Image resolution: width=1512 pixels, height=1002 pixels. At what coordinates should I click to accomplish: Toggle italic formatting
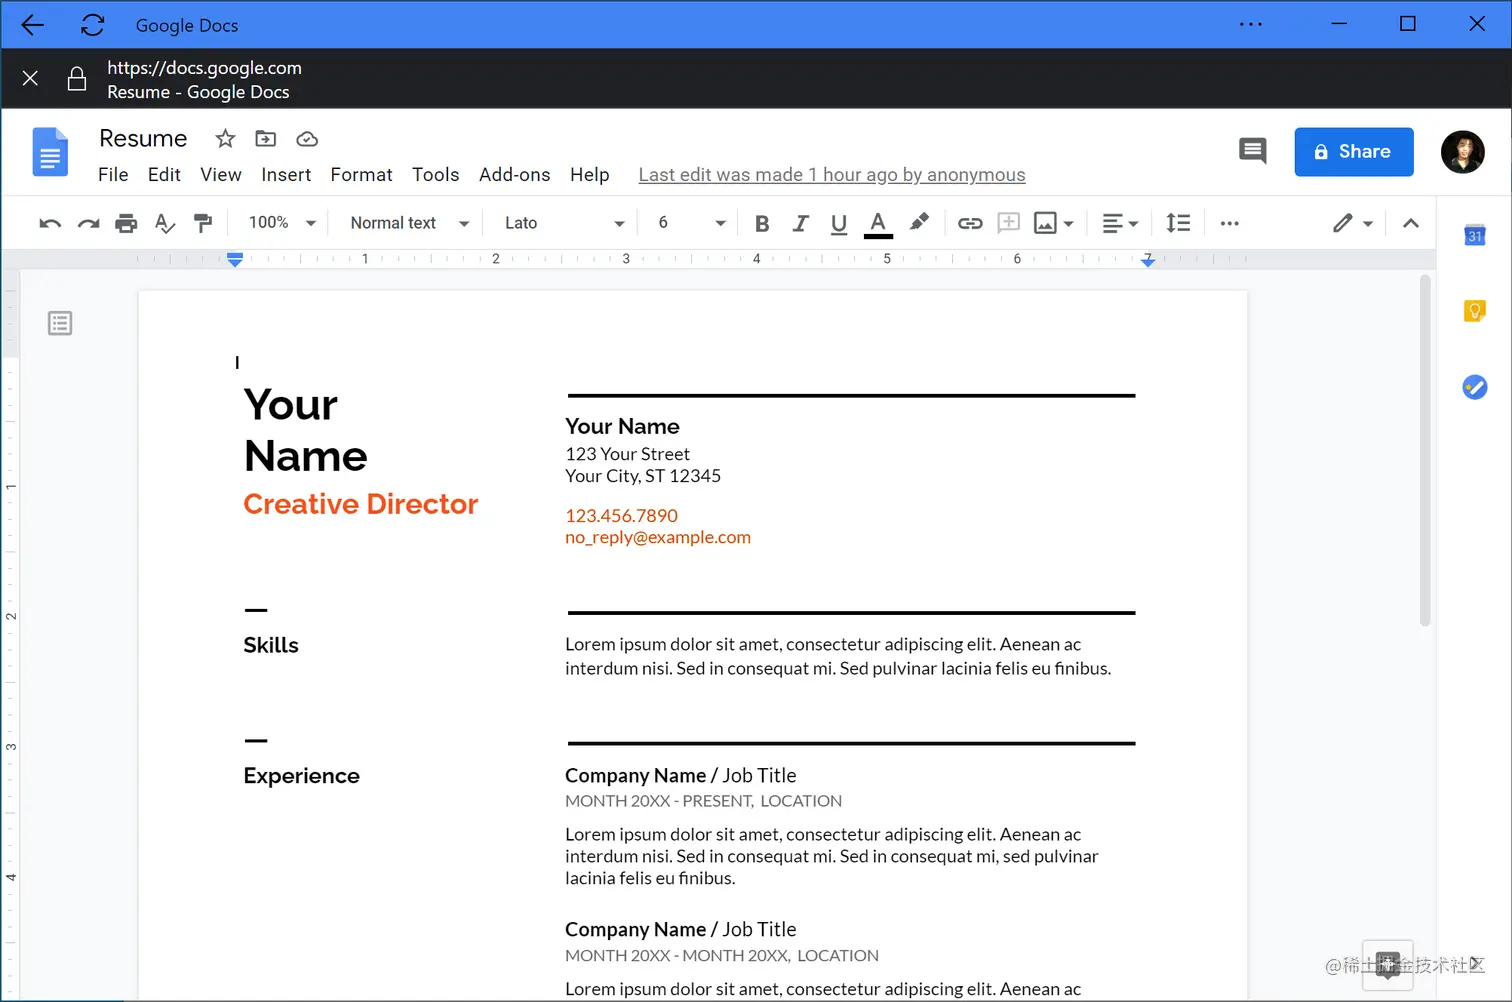(800, 223)
